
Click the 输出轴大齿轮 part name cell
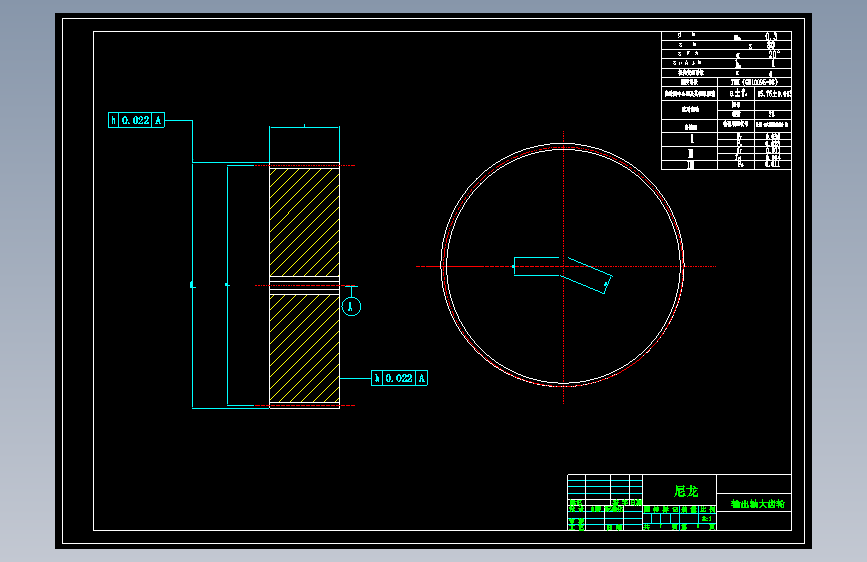754,503
